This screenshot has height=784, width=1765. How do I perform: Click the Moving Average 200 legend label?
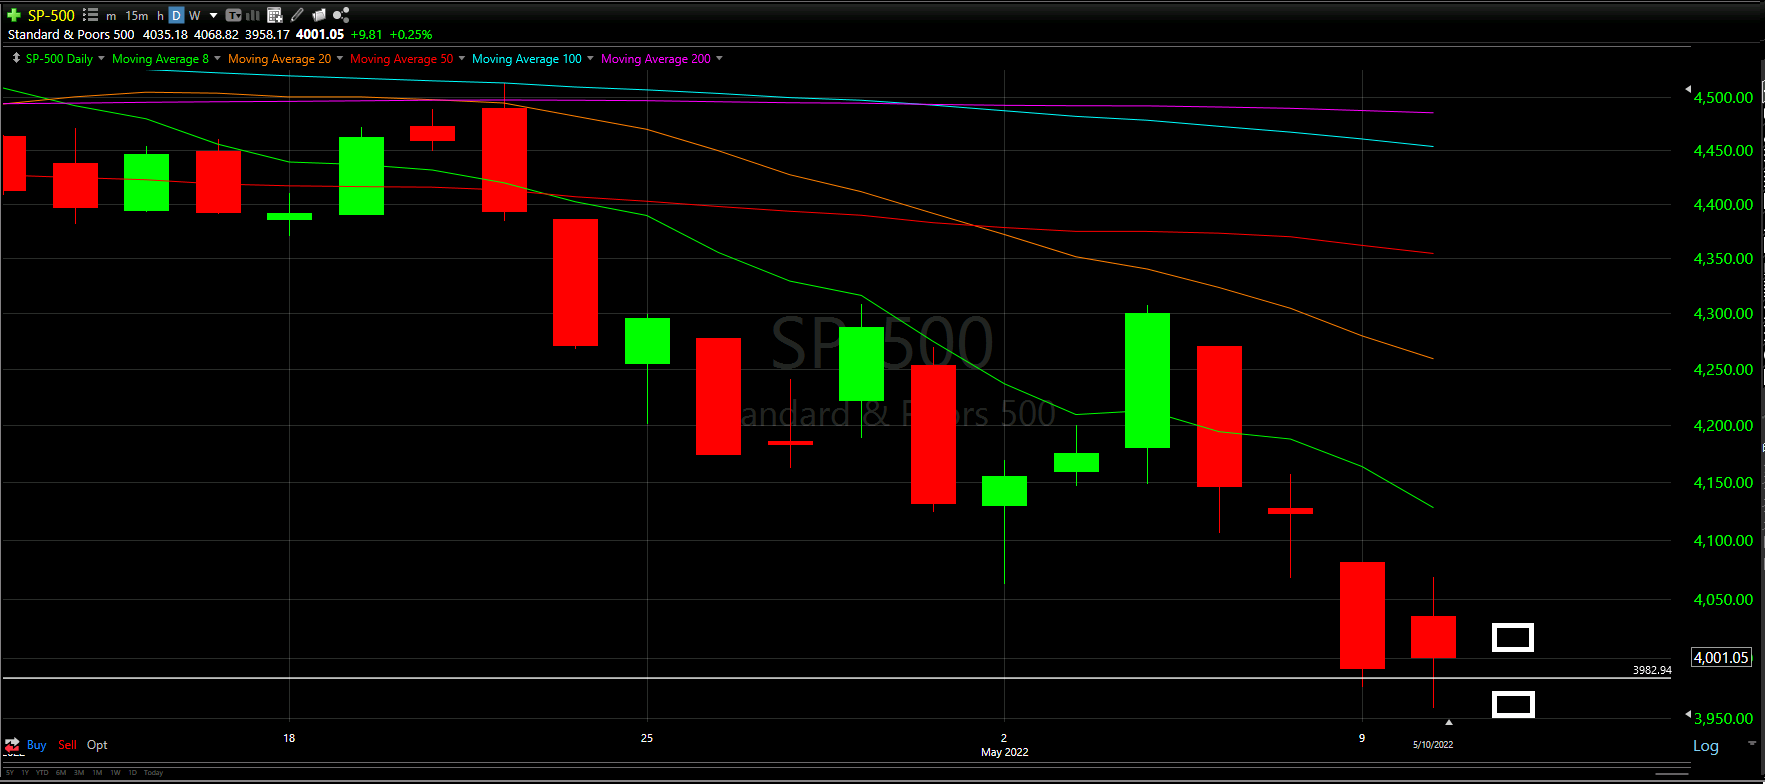[x=656, y=59]
